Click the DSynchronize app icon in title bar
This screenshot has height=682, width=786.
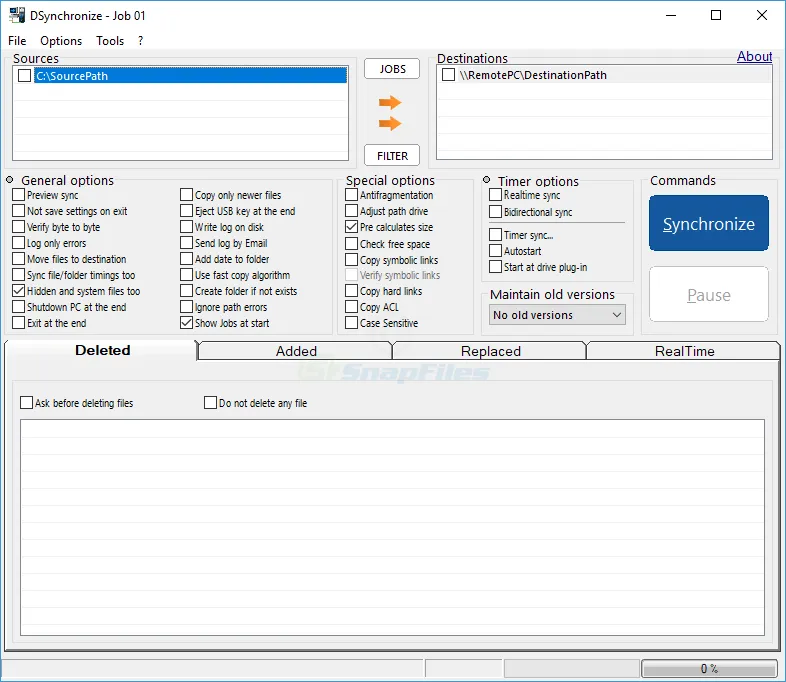tap(17, 15)
